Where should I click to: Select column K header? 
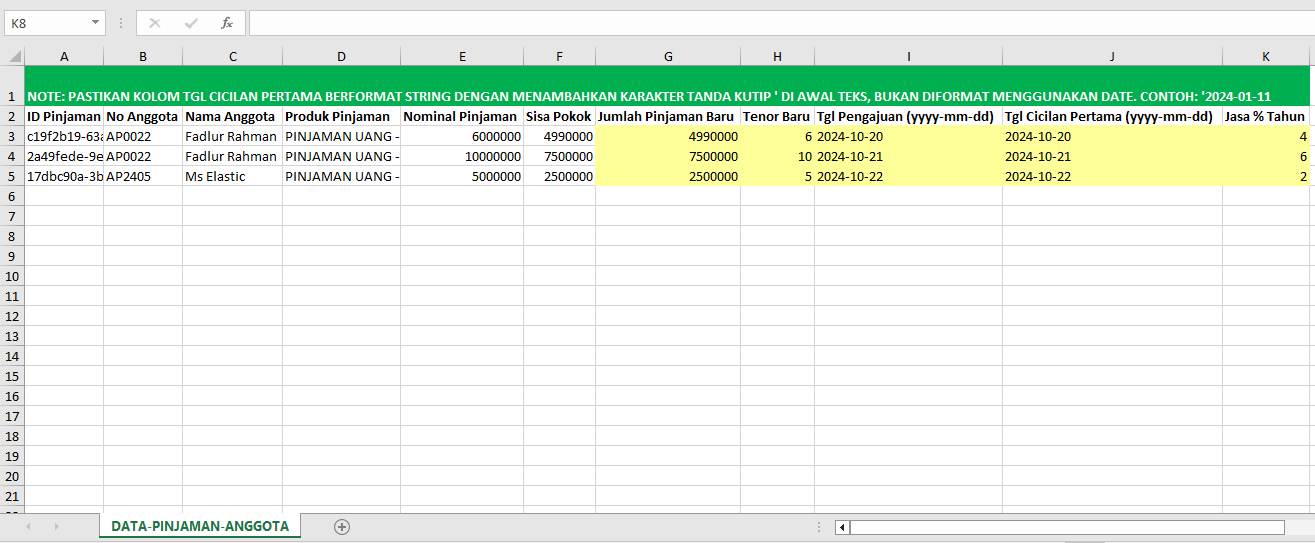[x=1266, y=57]
